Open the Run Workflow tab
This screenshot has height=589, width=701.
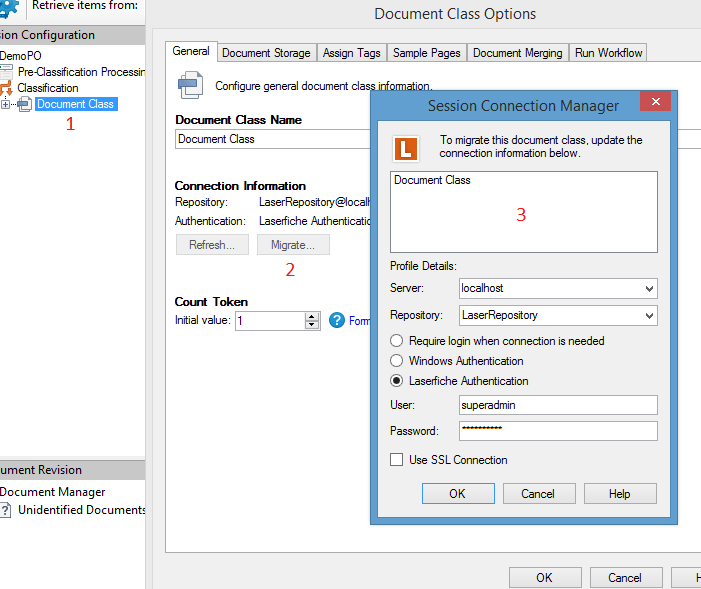pyautogui.click(x=608, y=53)
